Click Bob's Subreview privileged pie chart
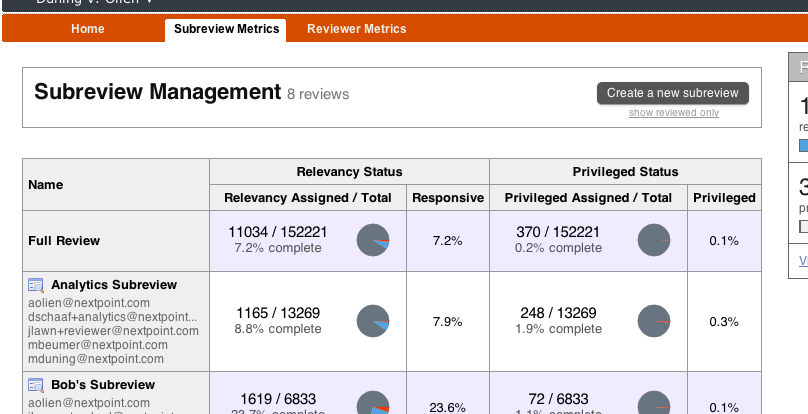 (653, 402)
